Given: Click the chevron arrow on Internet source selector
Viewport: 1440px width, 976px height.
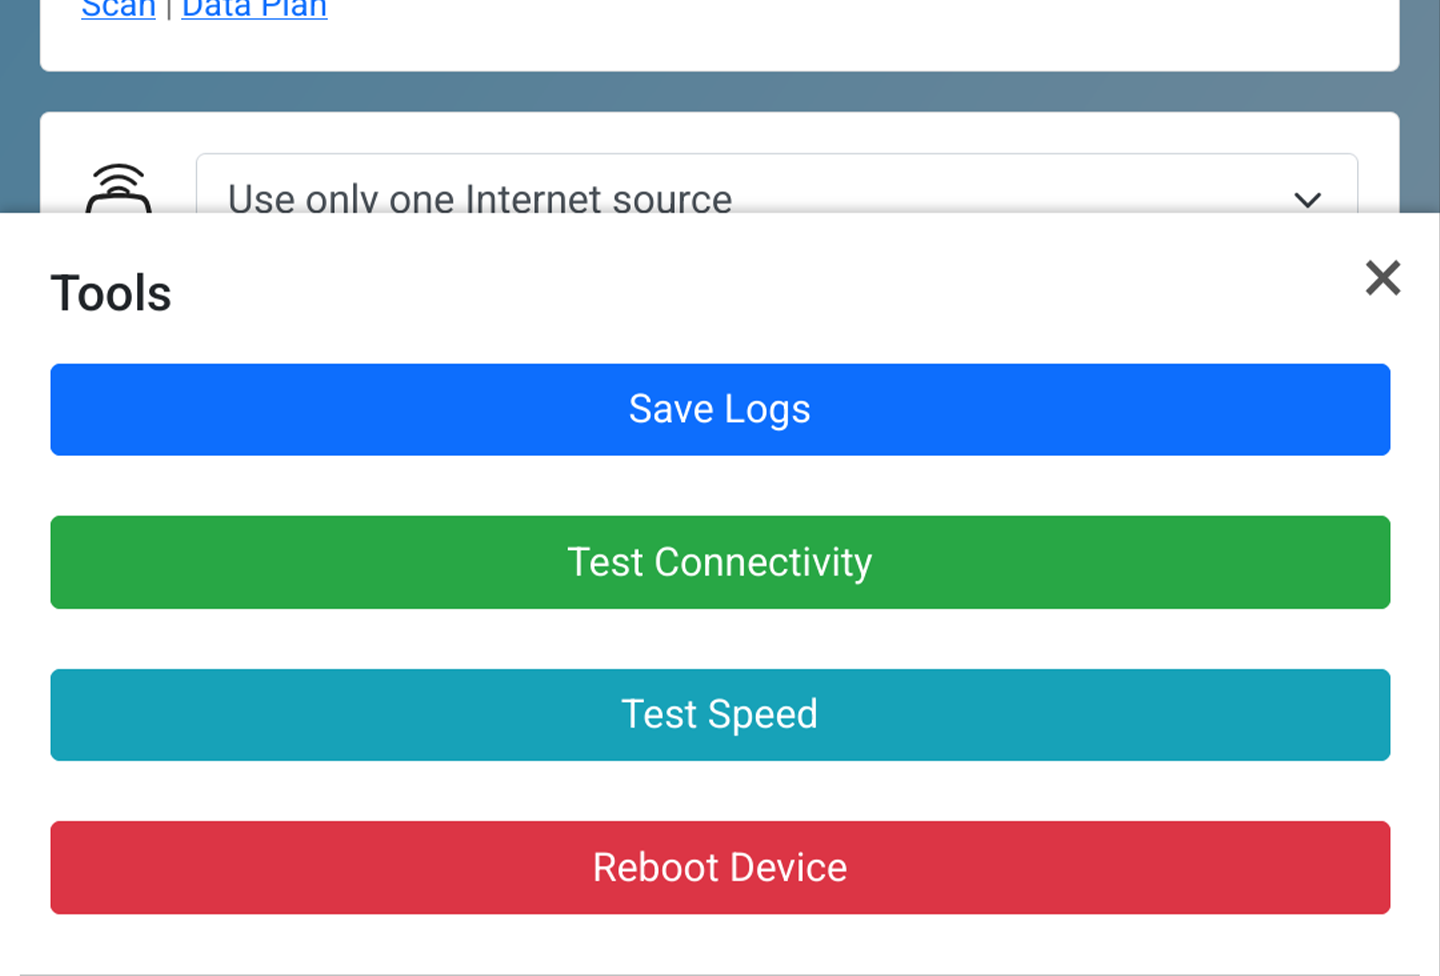Looking at the screenshot, I should point(1307,200).
